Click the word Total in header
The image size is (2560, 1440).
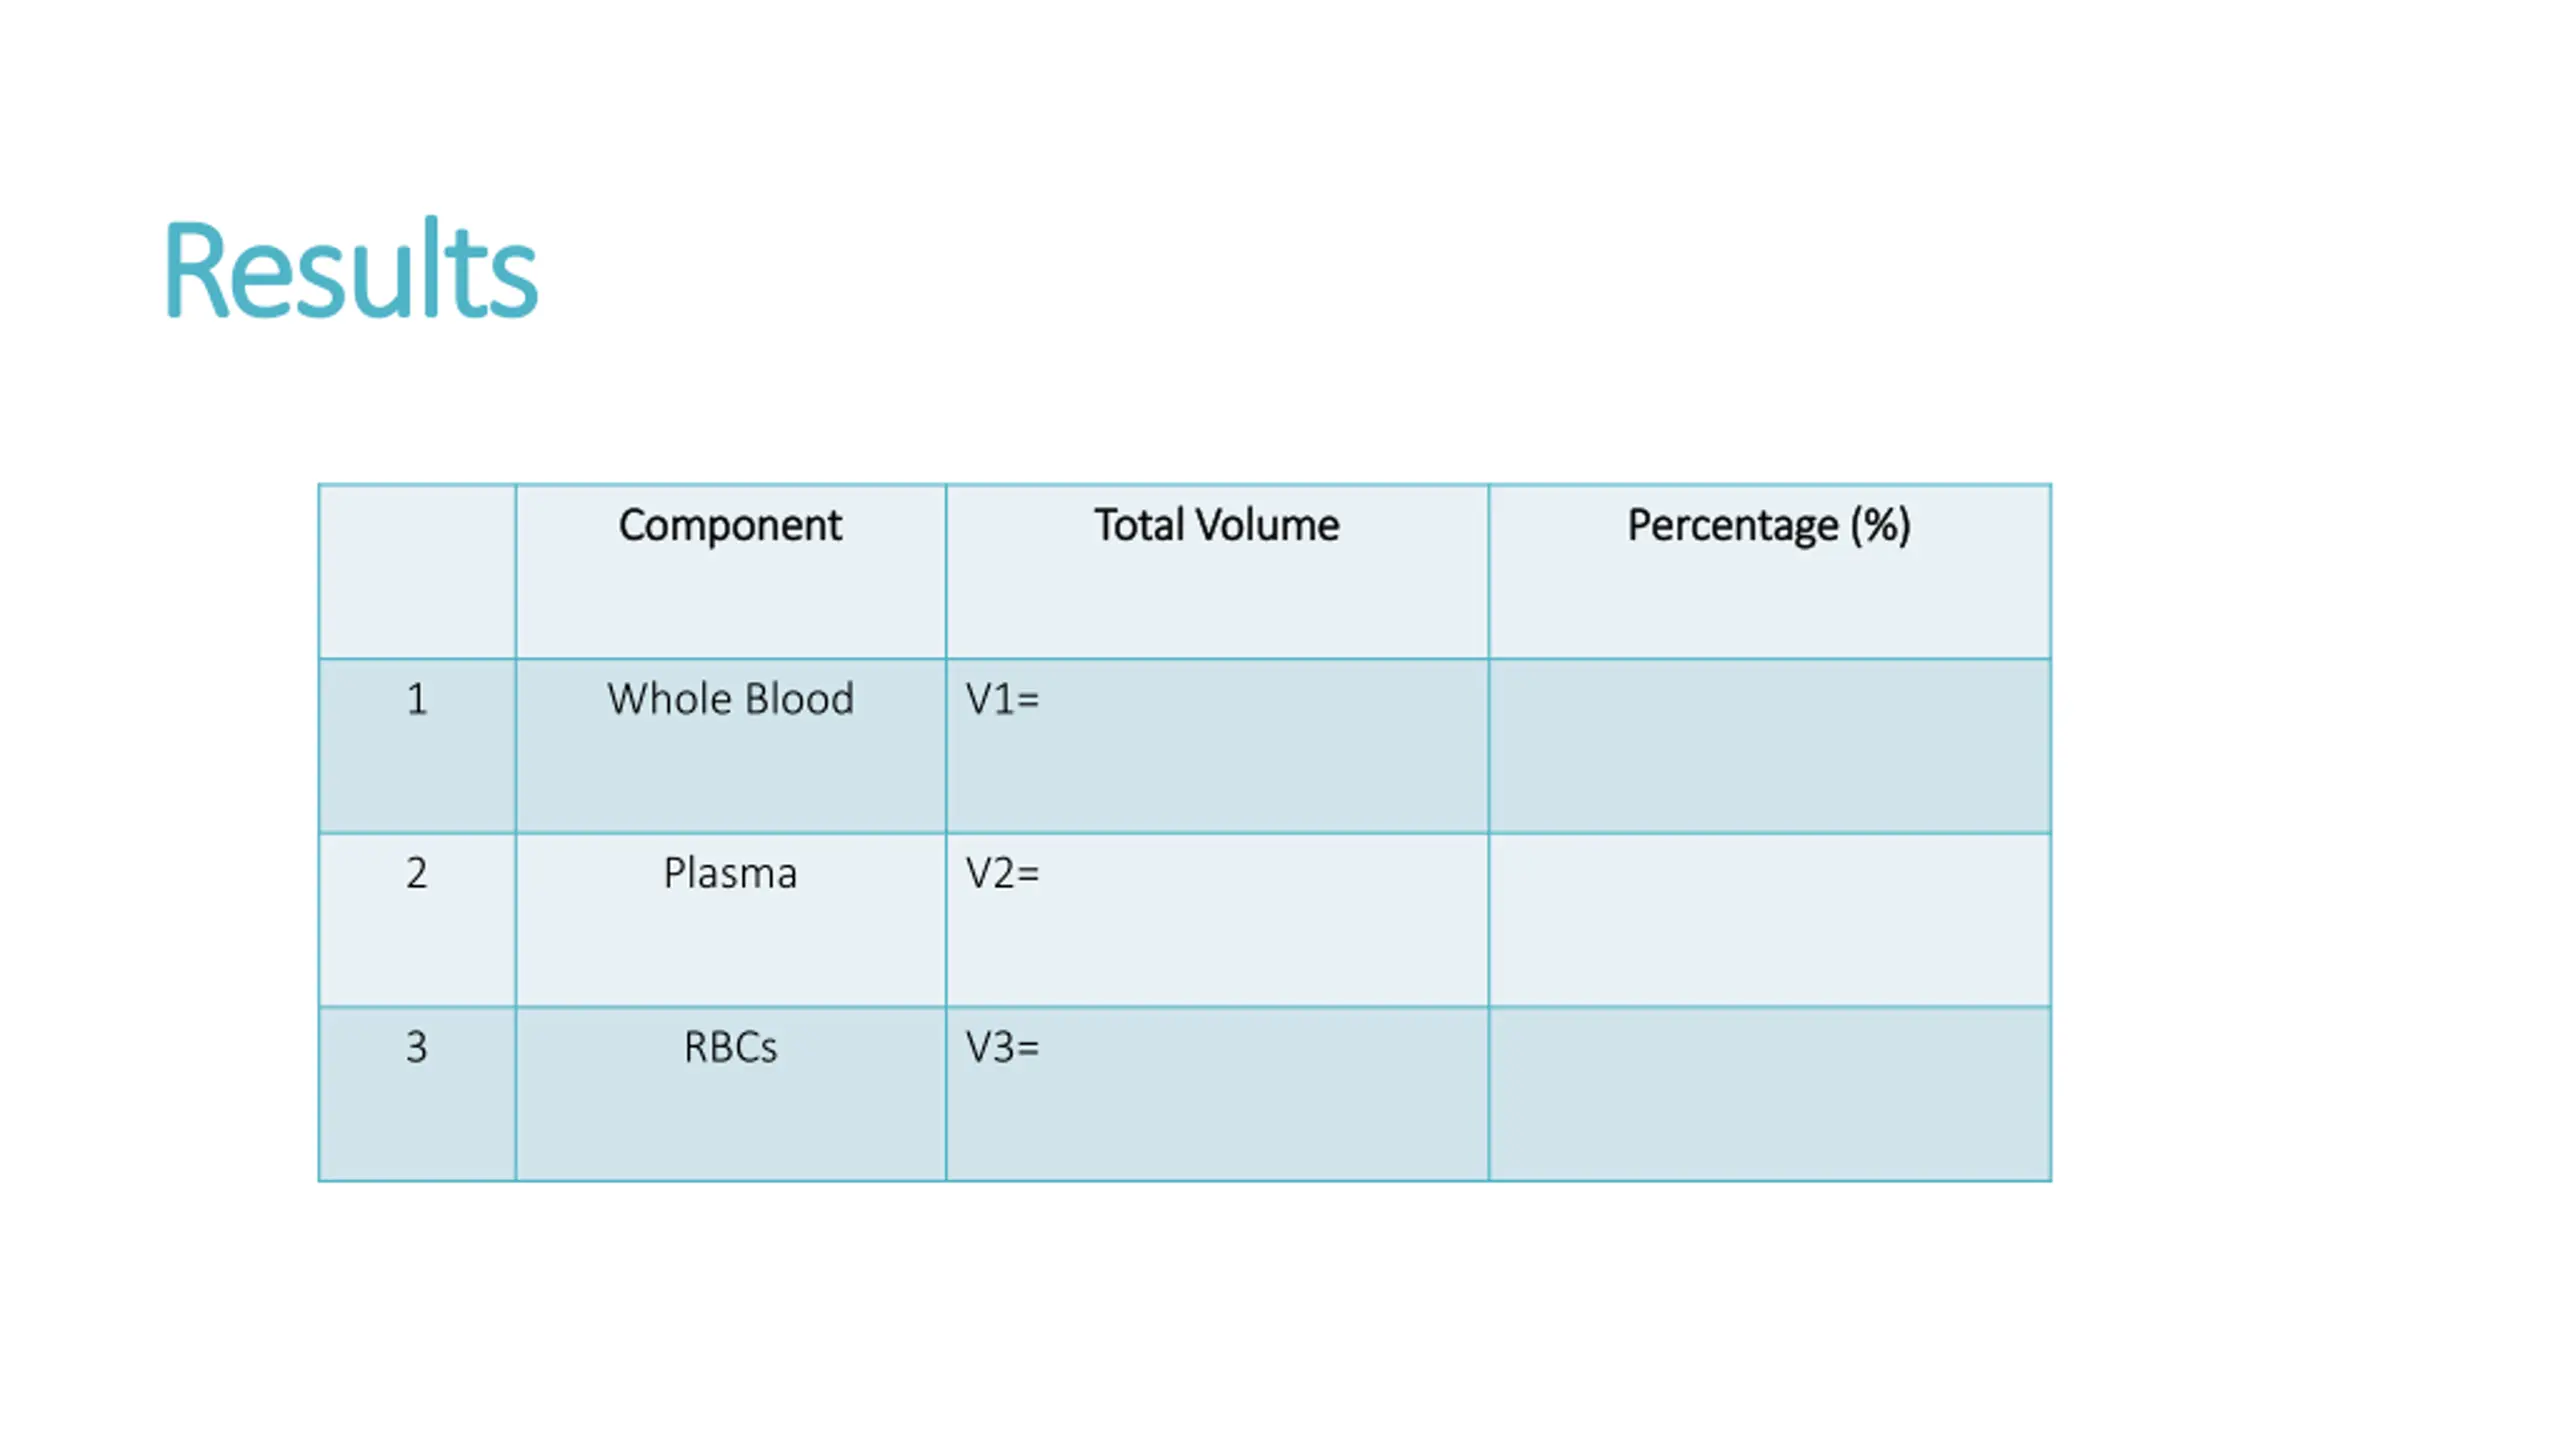click(x=1138, y=526)
